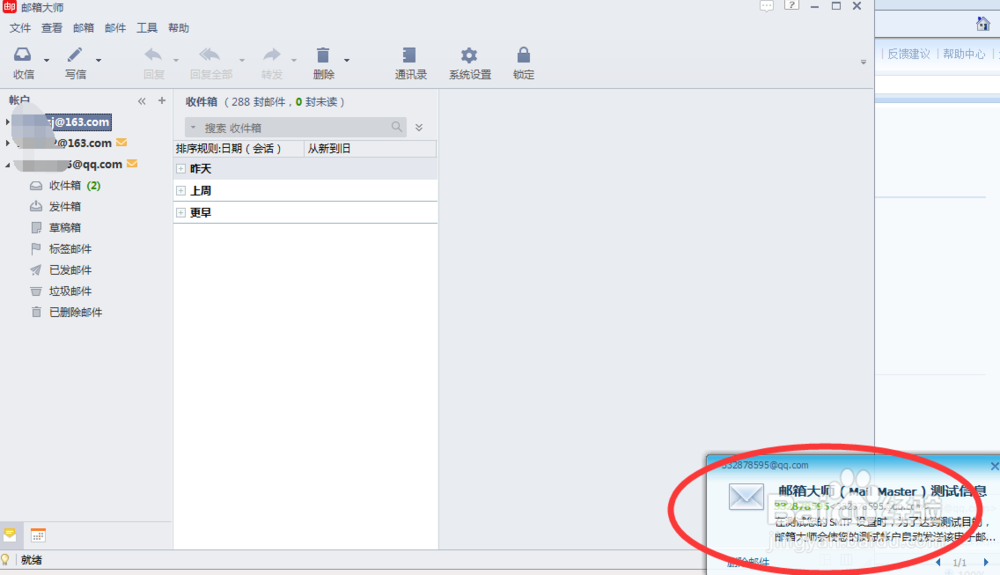Go to next notification with right arrow

click(x=986, y=562)
